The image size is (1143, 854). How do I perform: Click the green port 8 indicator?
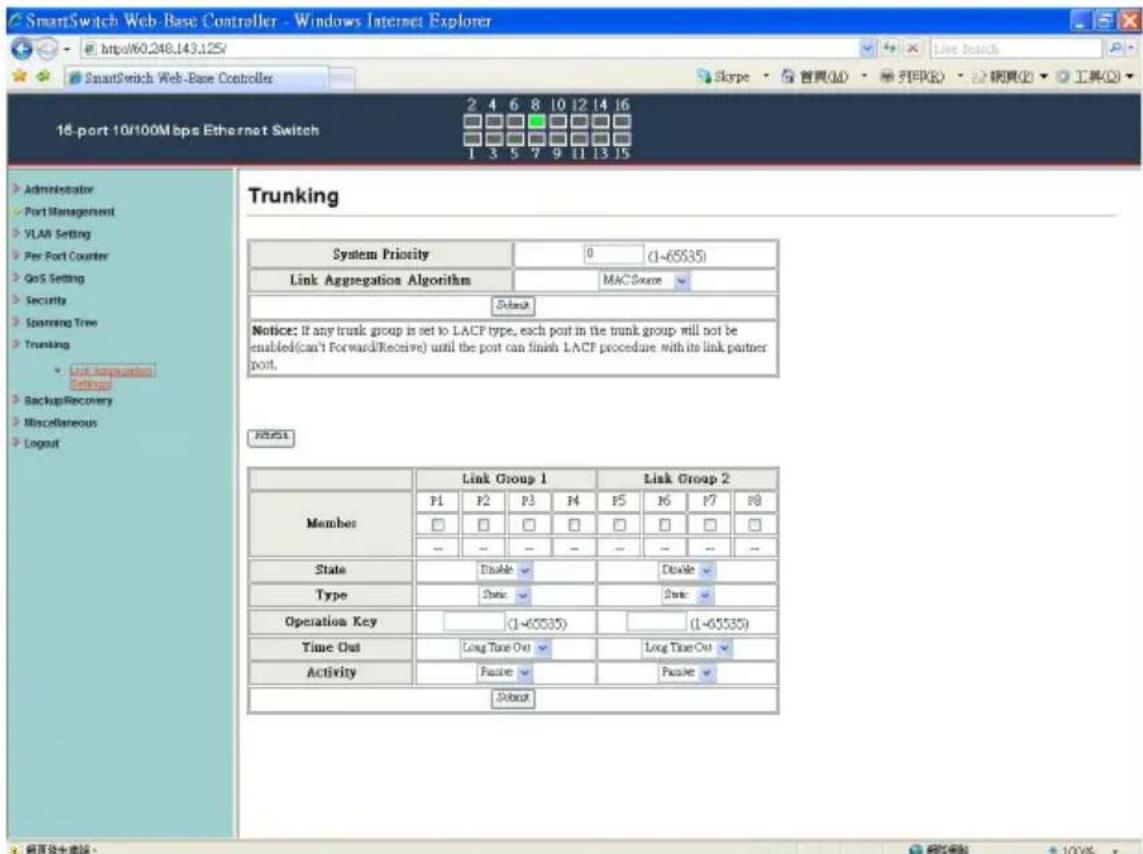click(x=536, y=121)
